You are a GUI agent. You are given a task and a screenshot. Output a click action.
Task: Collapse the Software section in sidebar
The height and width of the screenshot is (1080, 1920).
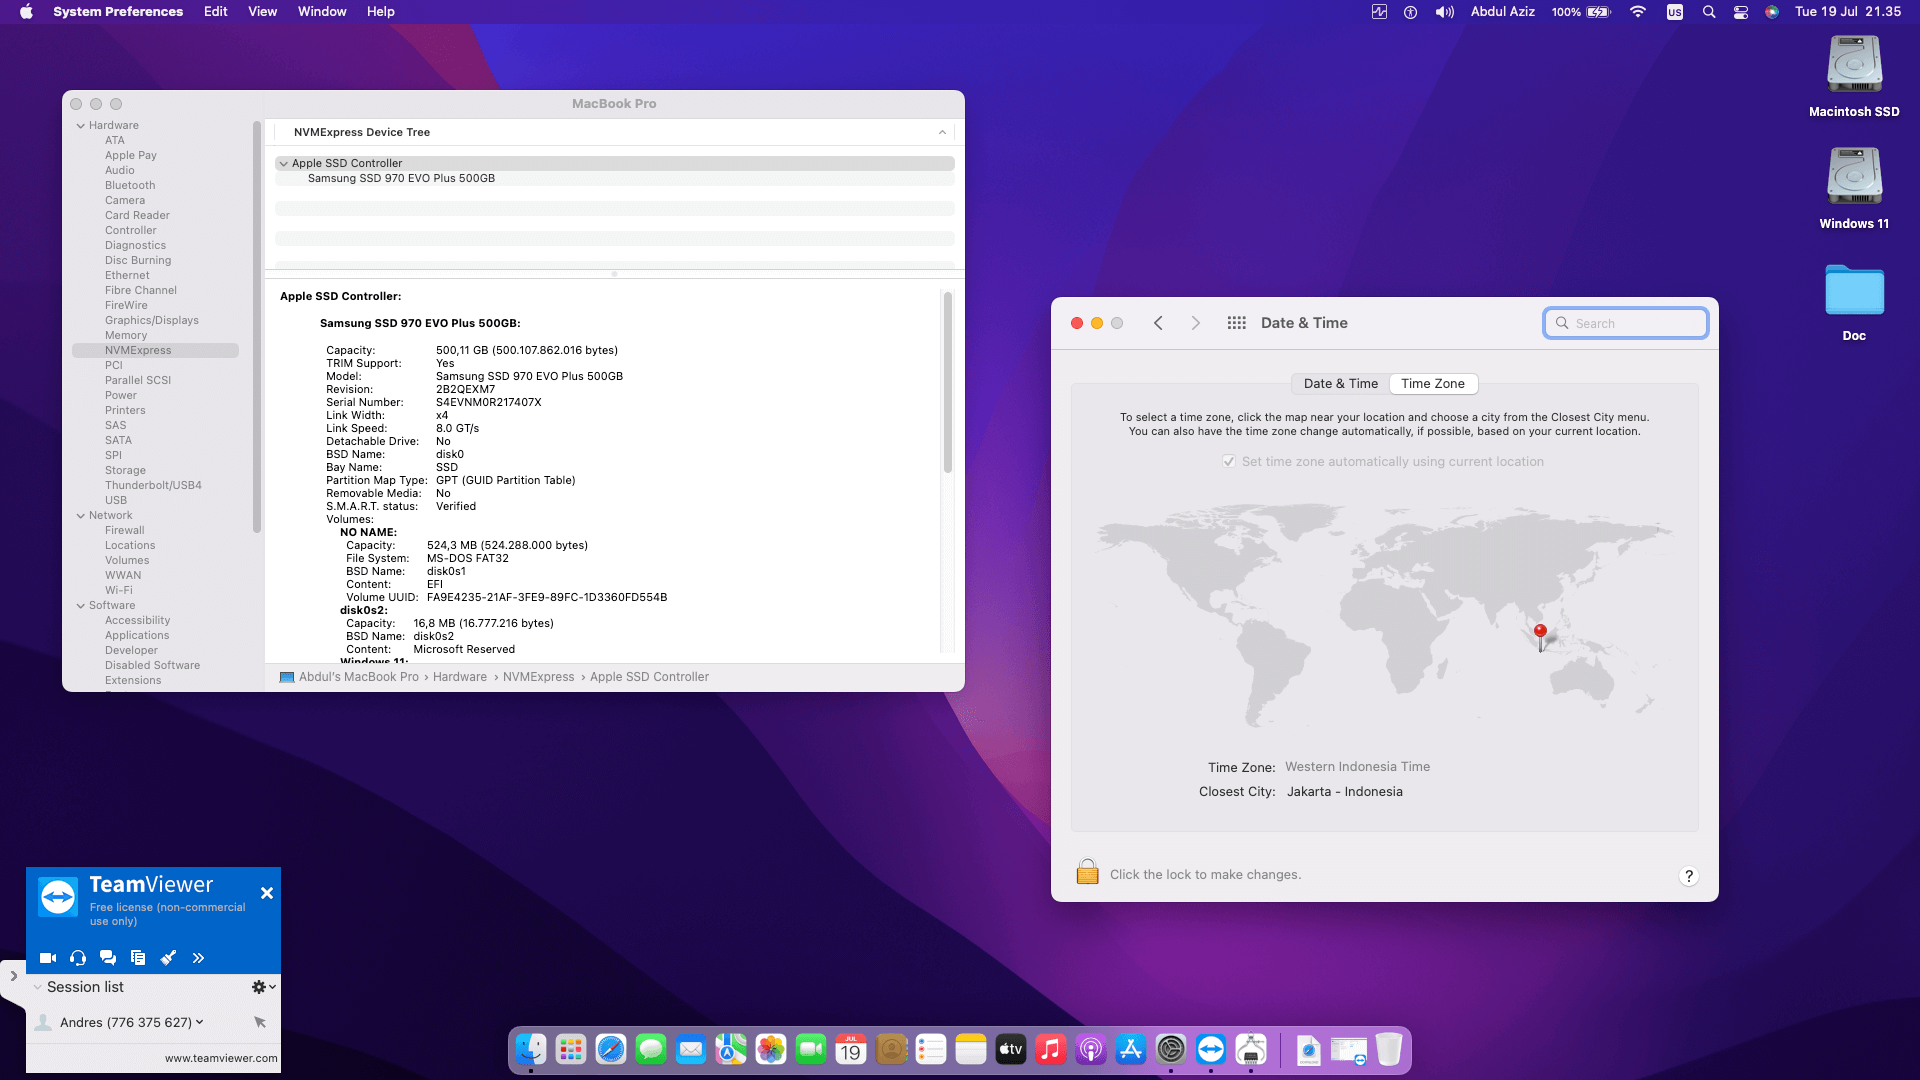[x=81, y=605]
